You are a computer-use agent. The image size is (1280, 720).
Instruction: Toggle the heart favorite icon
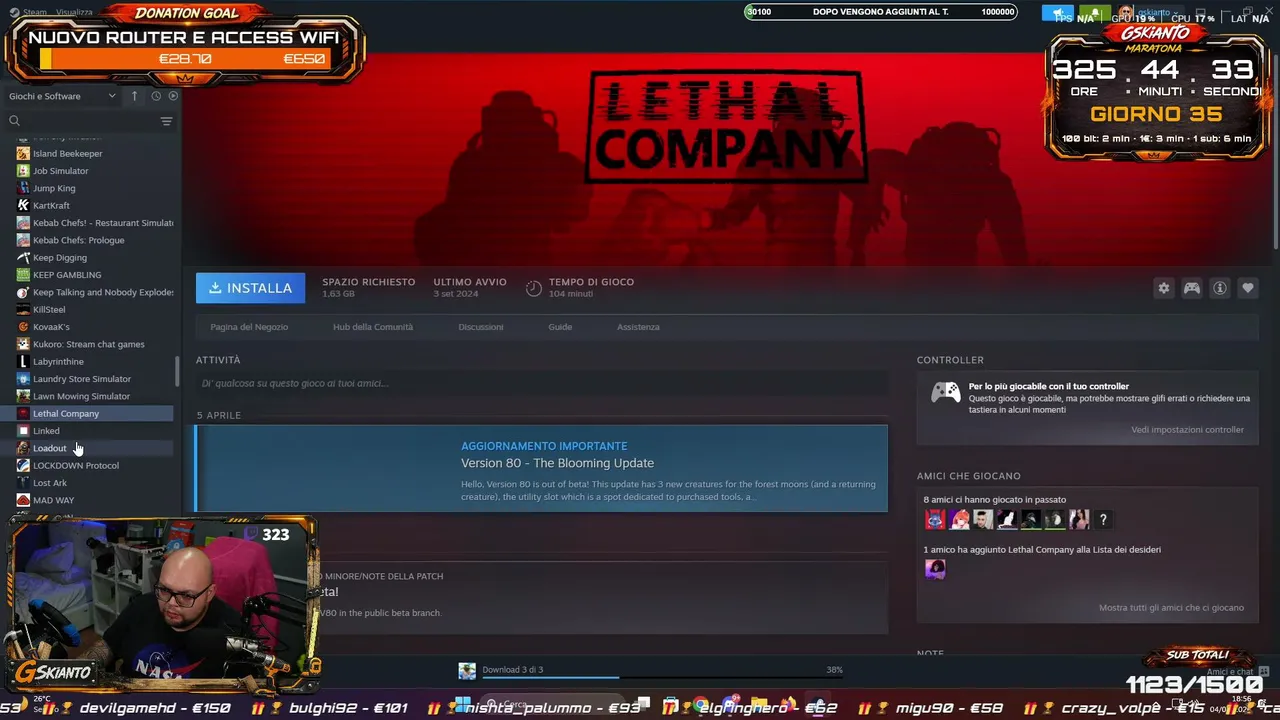tap(1248, 288)
